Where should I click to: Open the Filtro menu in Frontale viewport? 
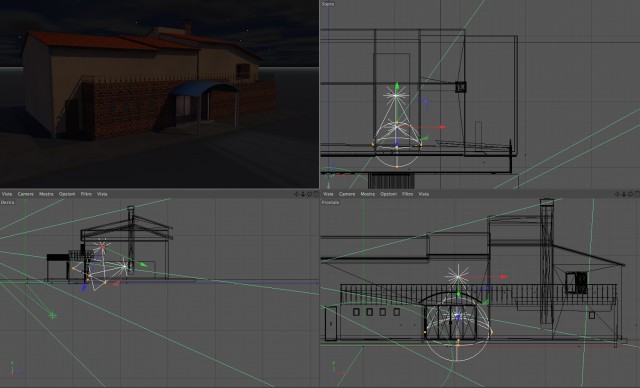pyautogui.click(x=407, y=194)
